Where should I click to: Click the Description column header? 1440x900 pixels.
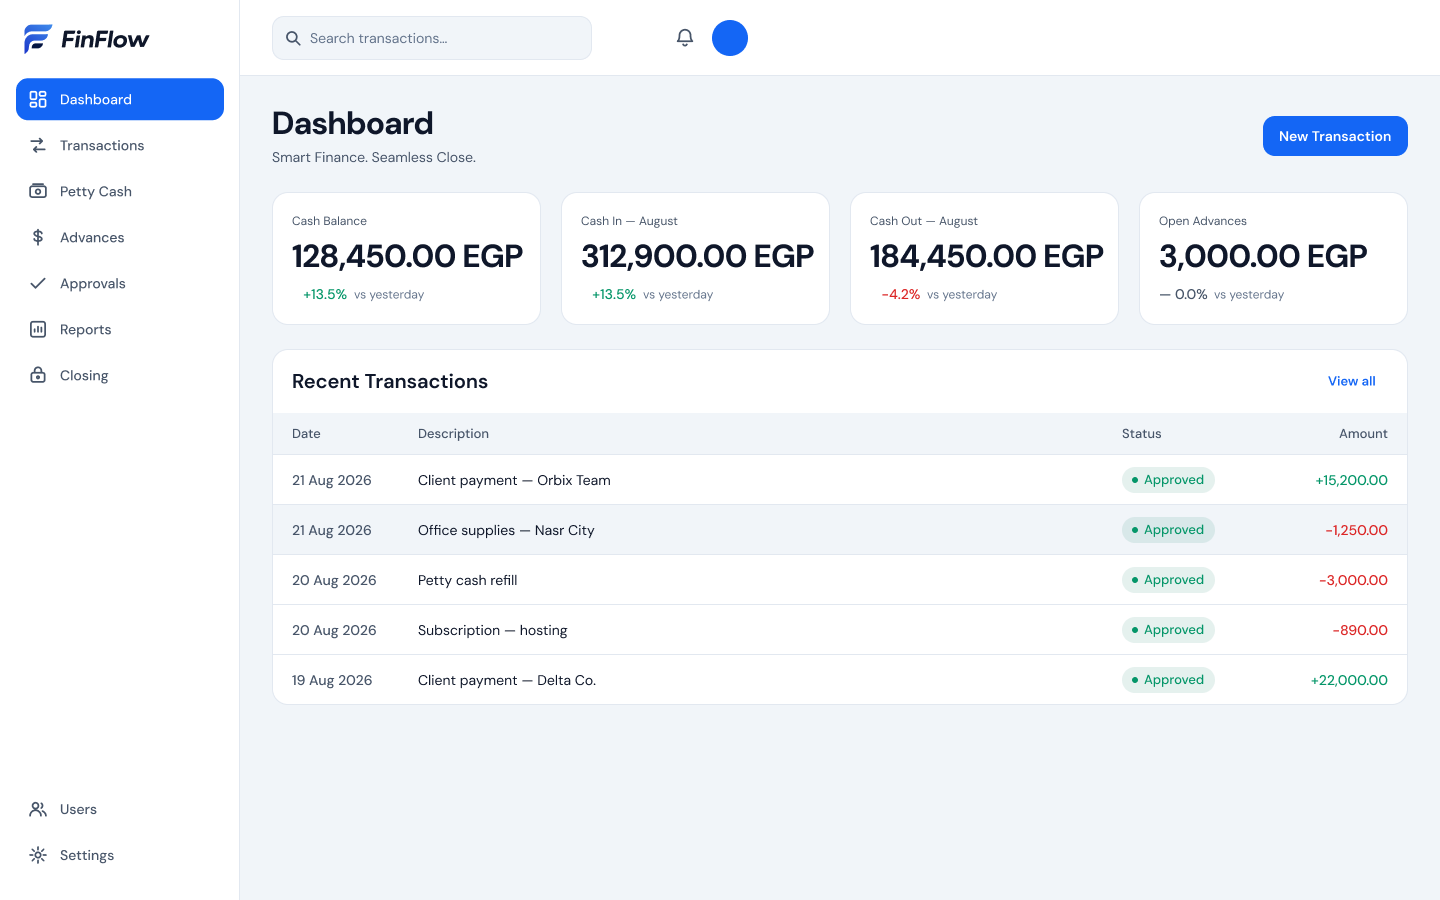click(x=453, y=433)
